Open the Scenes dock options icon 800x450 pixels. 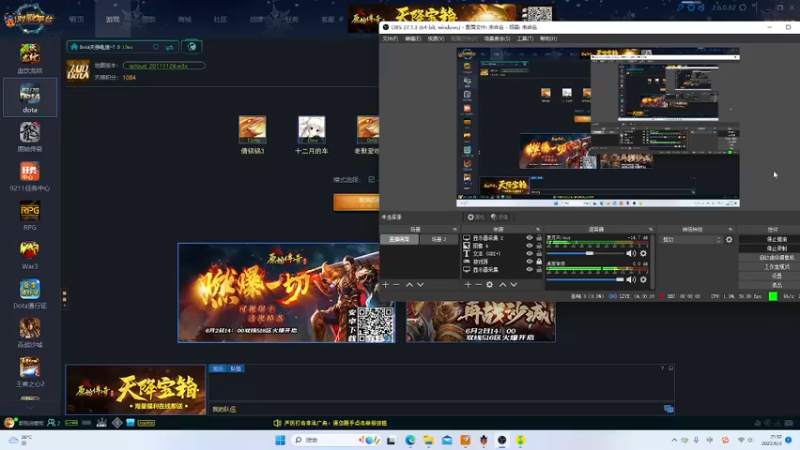click(x=455, y=229)
